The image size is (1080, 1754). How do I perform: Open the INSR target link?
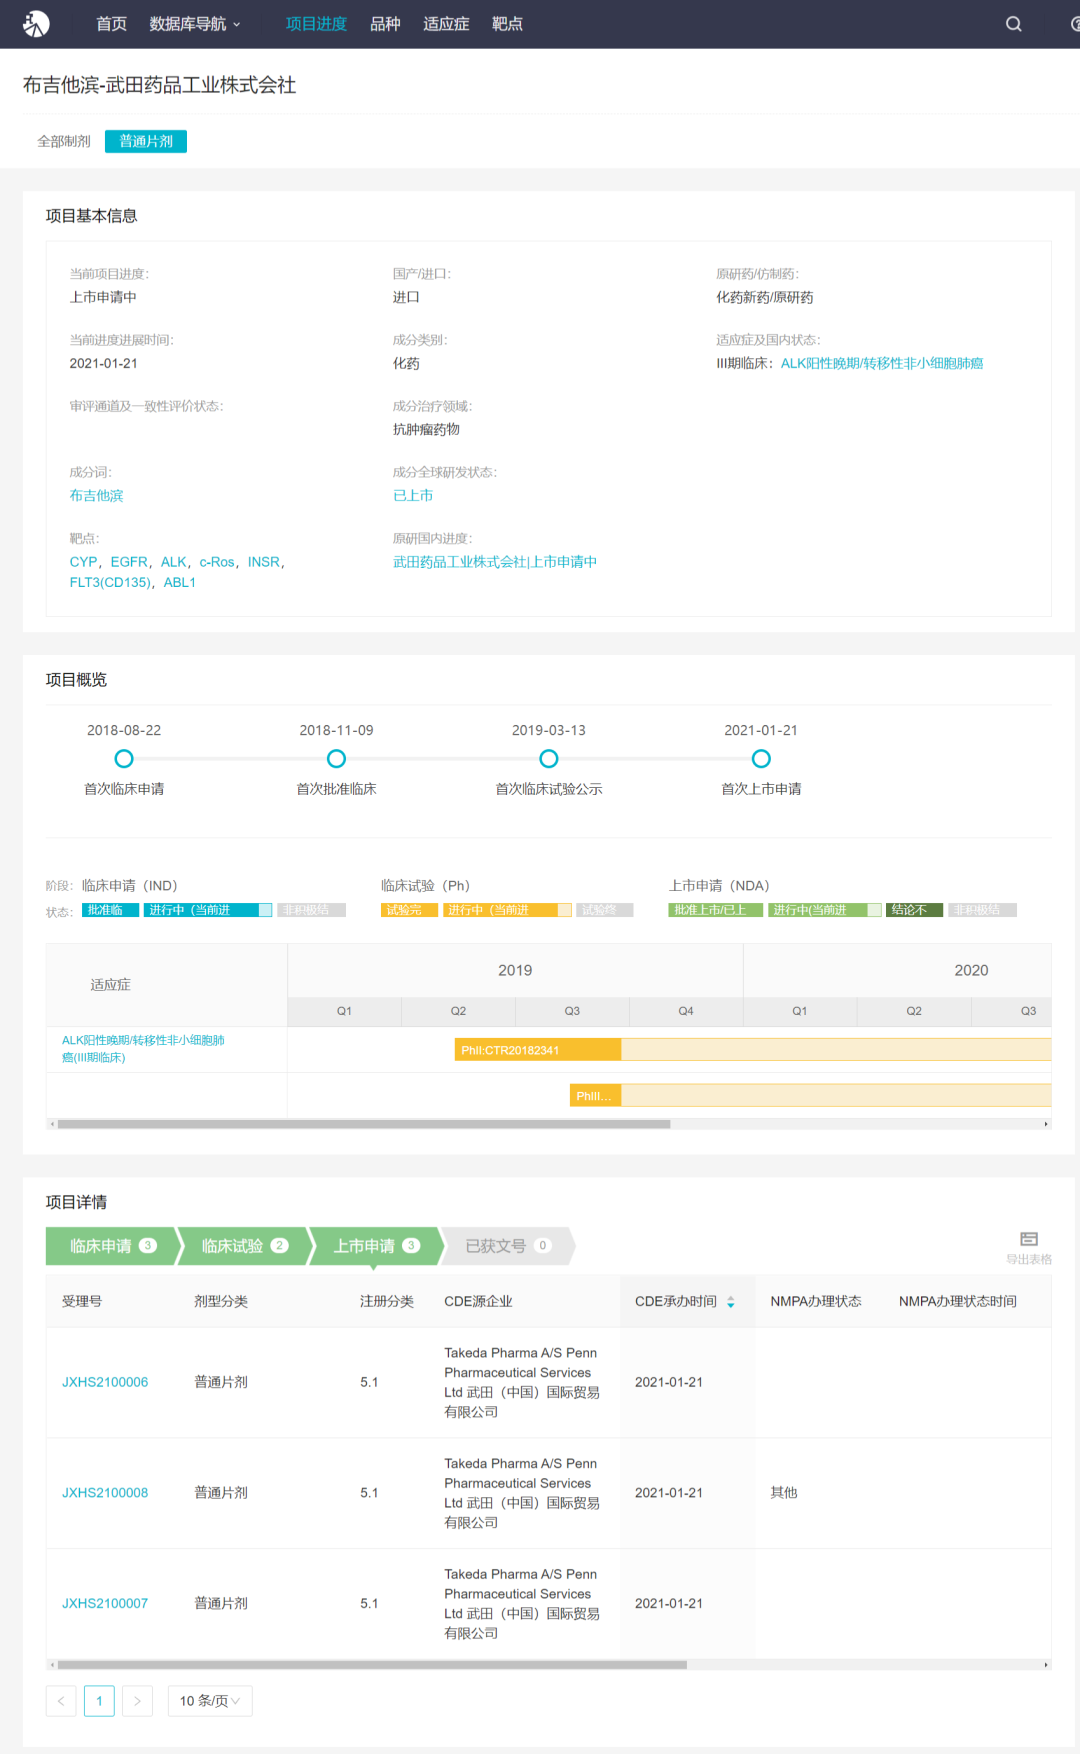point(264,562)
